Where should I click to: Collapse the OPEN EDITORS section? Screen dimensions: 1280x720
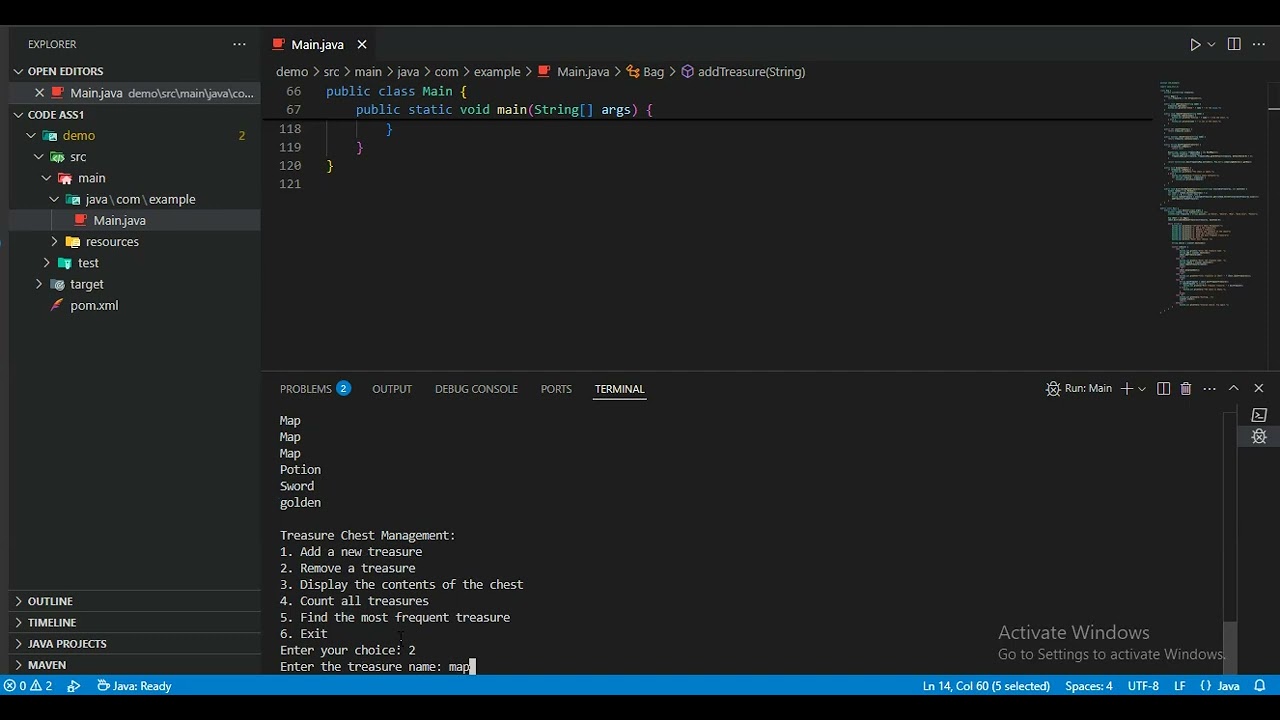point(65,71)
